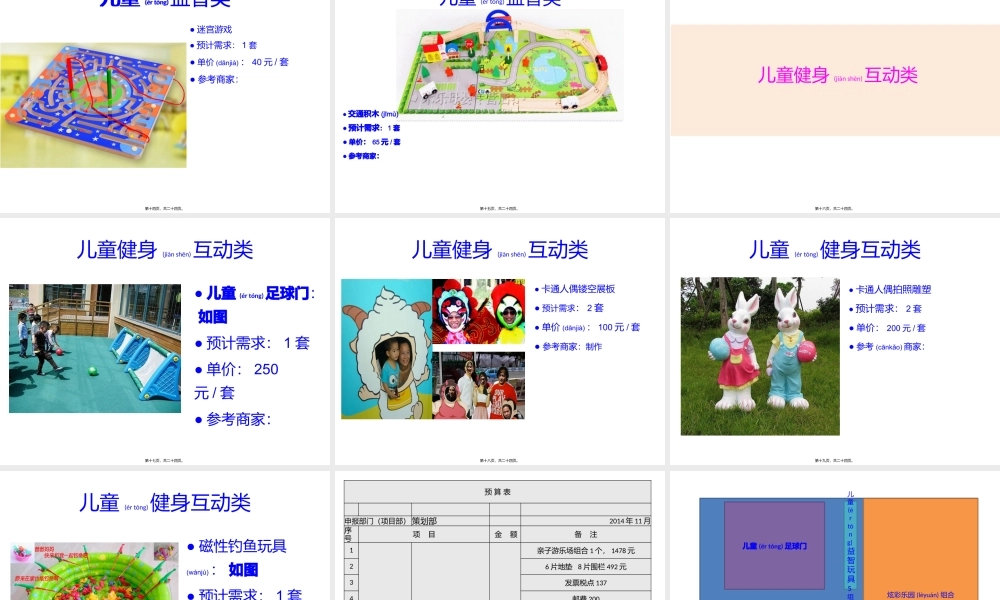Select the 亲子游乐场组合 1478元 table row
This screenshot has width=1000, height=600.
(x=586, y=550)
